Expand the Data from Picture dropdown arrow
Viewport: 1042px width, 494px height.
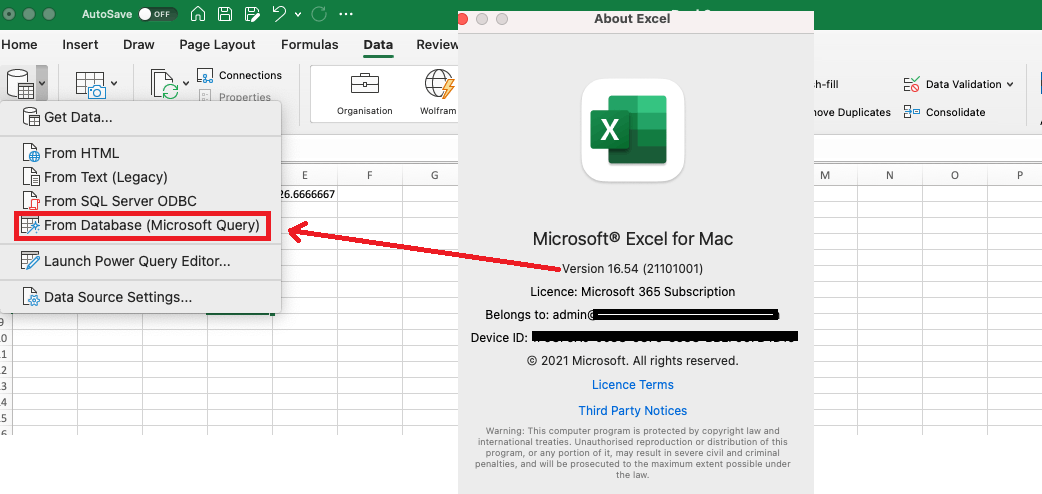[114, 83]
